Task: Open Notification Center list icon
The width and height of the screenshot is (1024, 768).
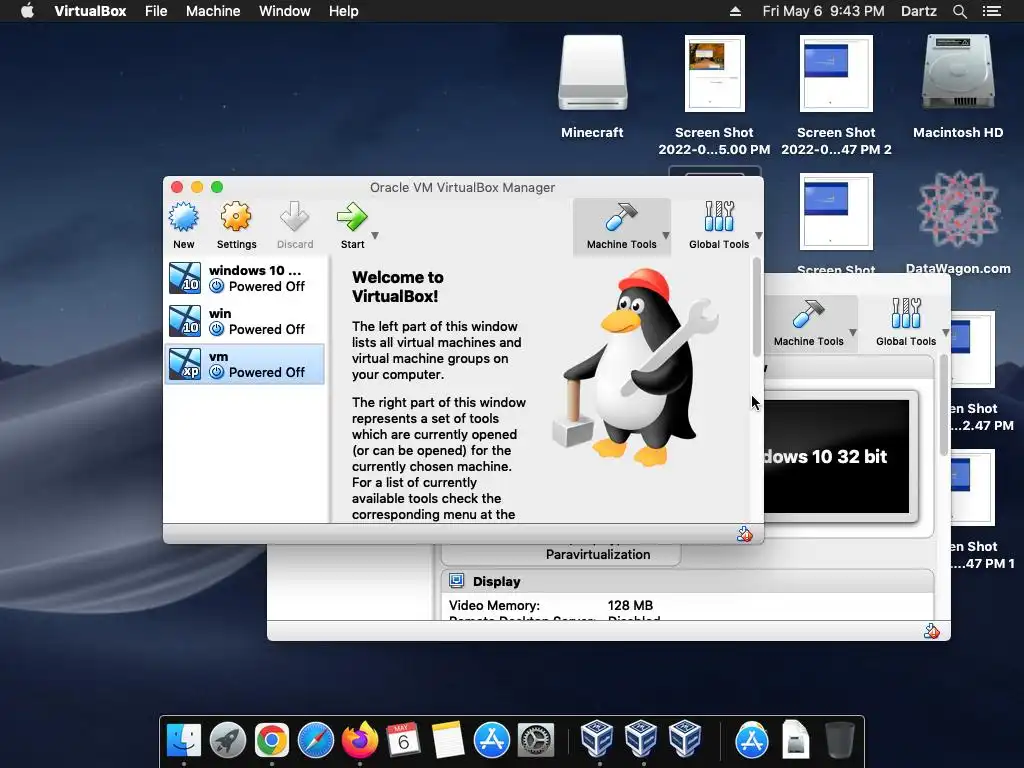Action: [x=992, y=11]
